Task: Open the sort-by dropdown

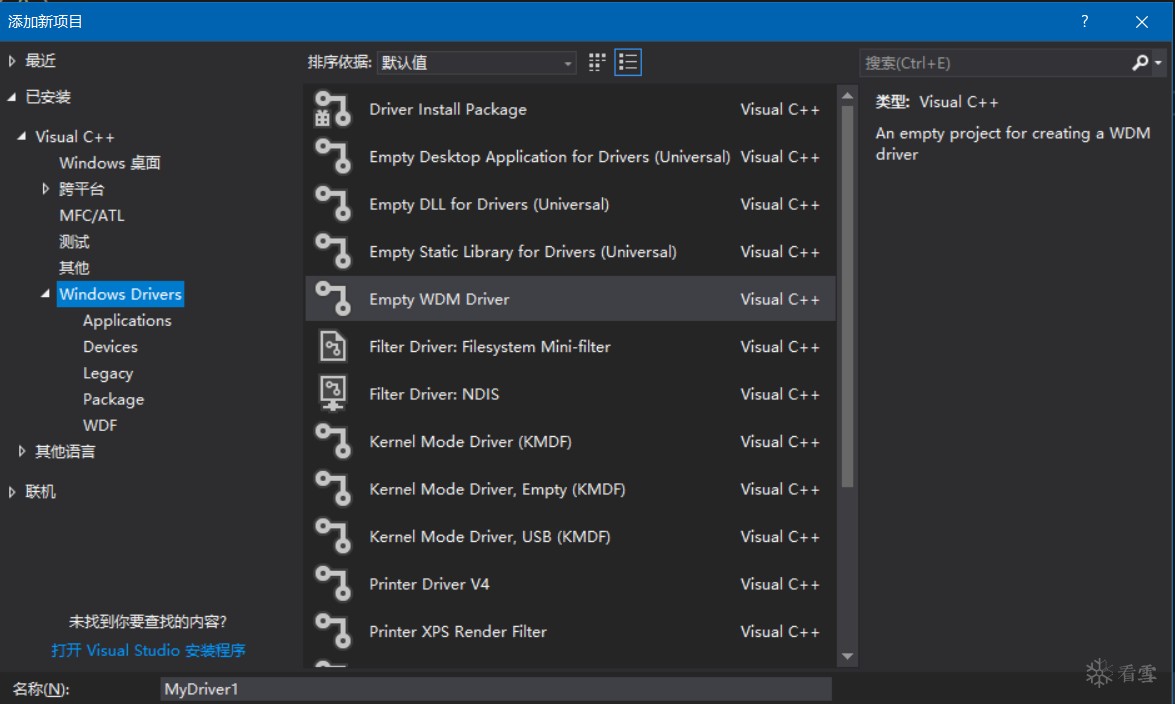Action: tap(477, 63)
